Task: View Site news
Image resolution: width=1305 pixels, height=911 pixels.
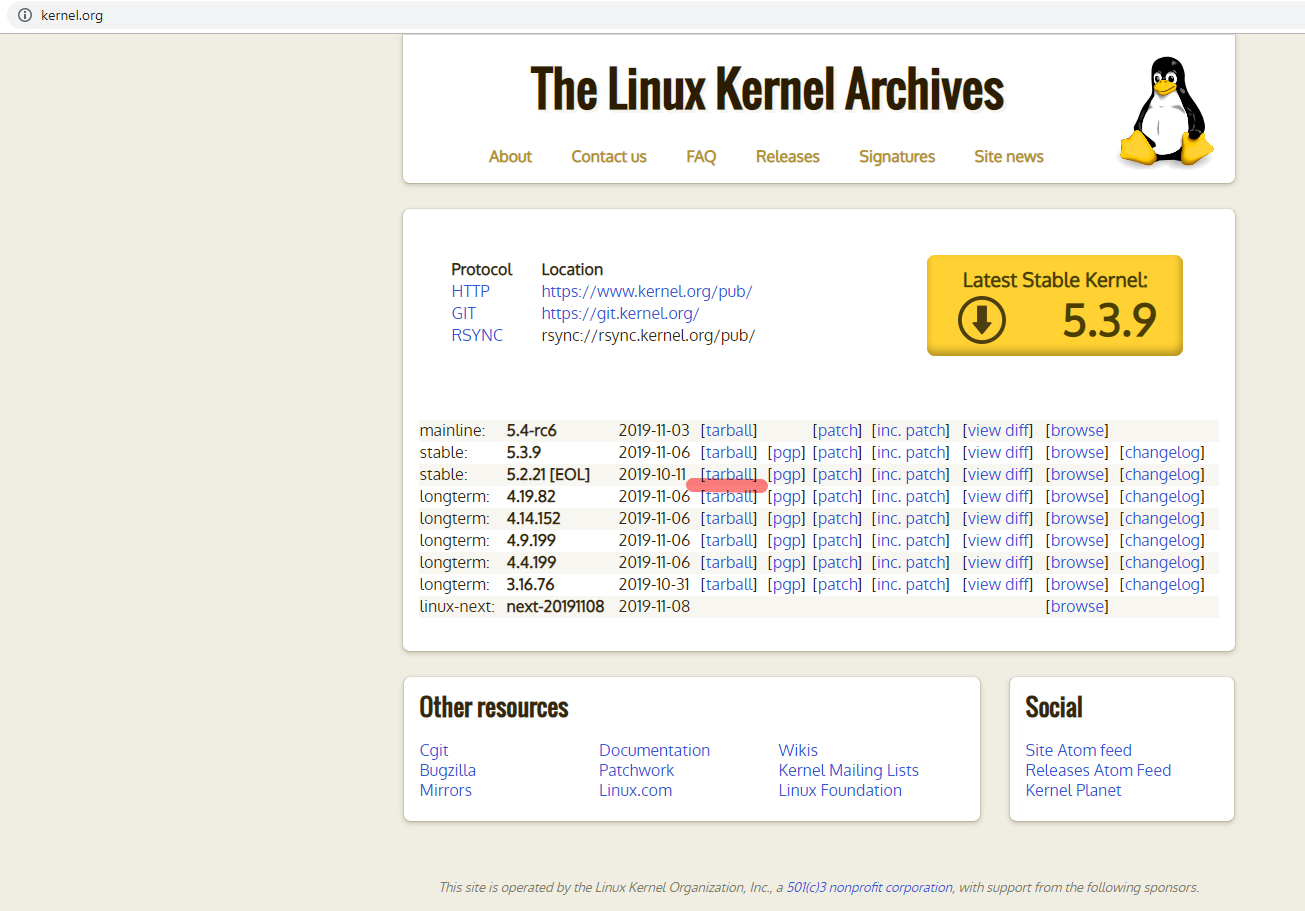Action: click(x=1009, y=156)
